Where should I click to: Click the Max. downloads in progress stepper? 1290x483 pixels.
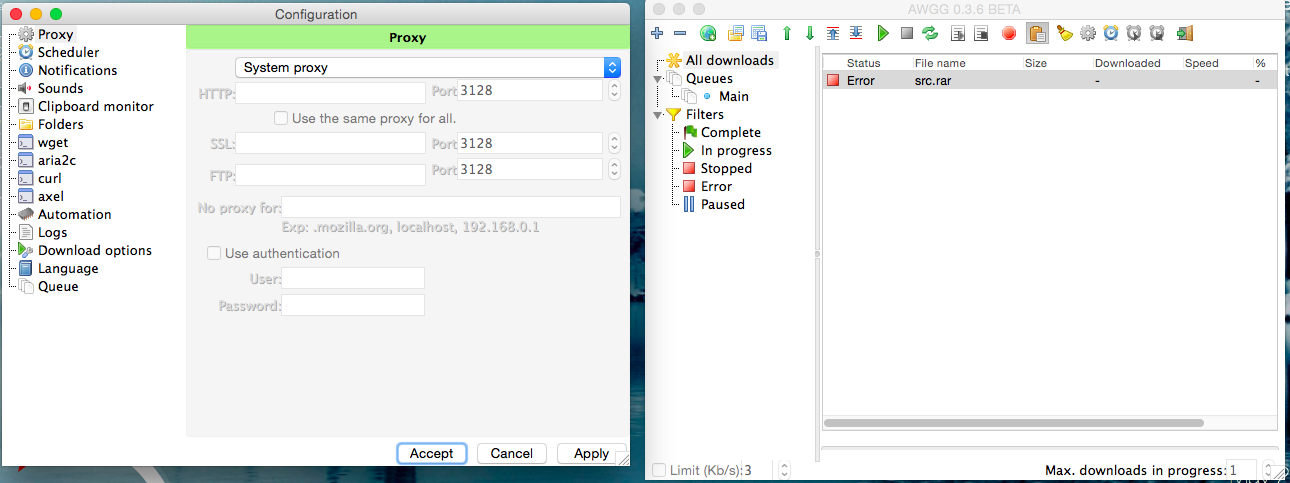(x=1270, y=470)
